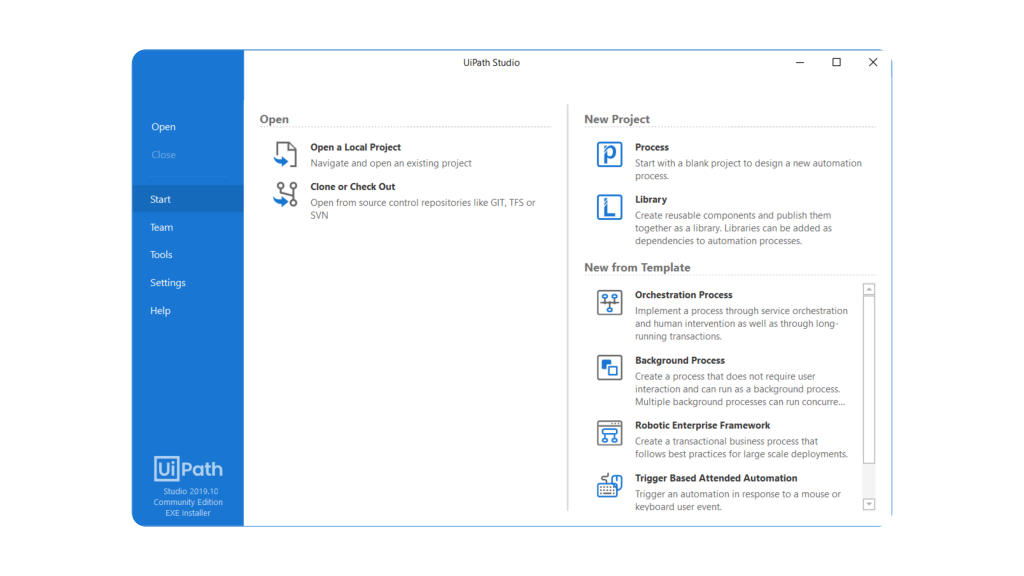1024x576 pixels.
Task: Select the Library project icon
Action: click(609, 207)
